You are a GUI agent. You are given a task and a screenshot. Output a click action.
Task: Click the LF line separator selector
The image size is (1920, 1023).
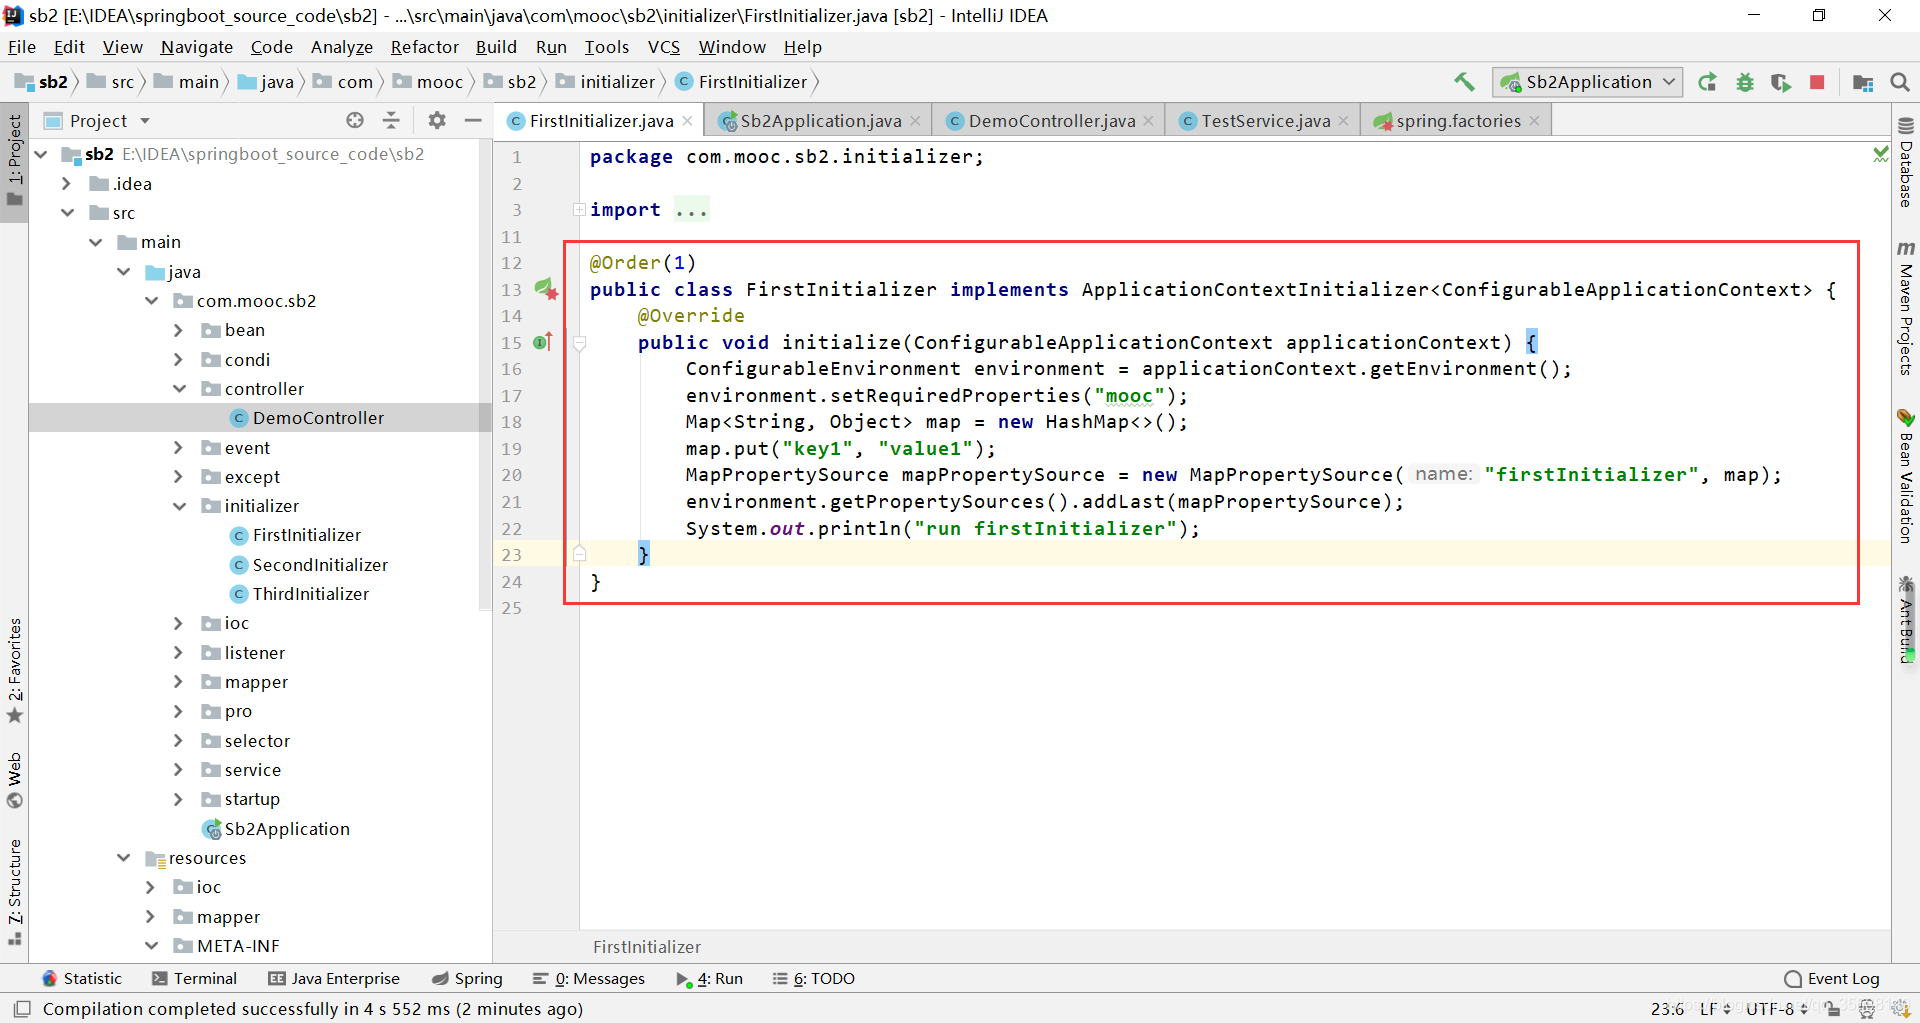point(1715,1008)
